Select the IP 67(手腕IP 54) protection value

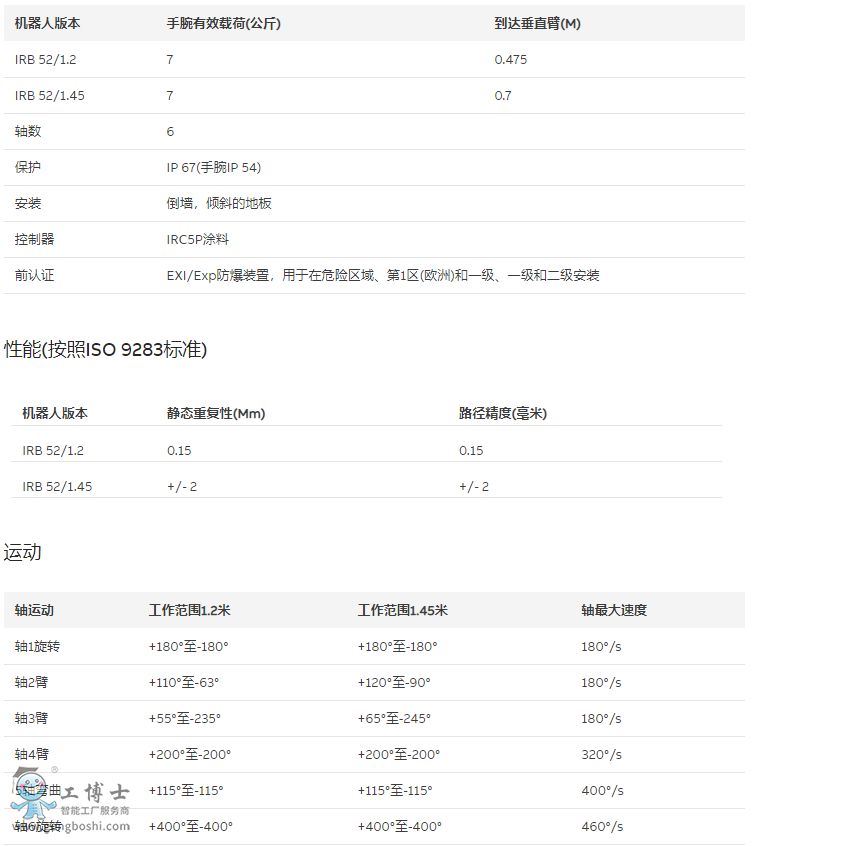(213, 167)
